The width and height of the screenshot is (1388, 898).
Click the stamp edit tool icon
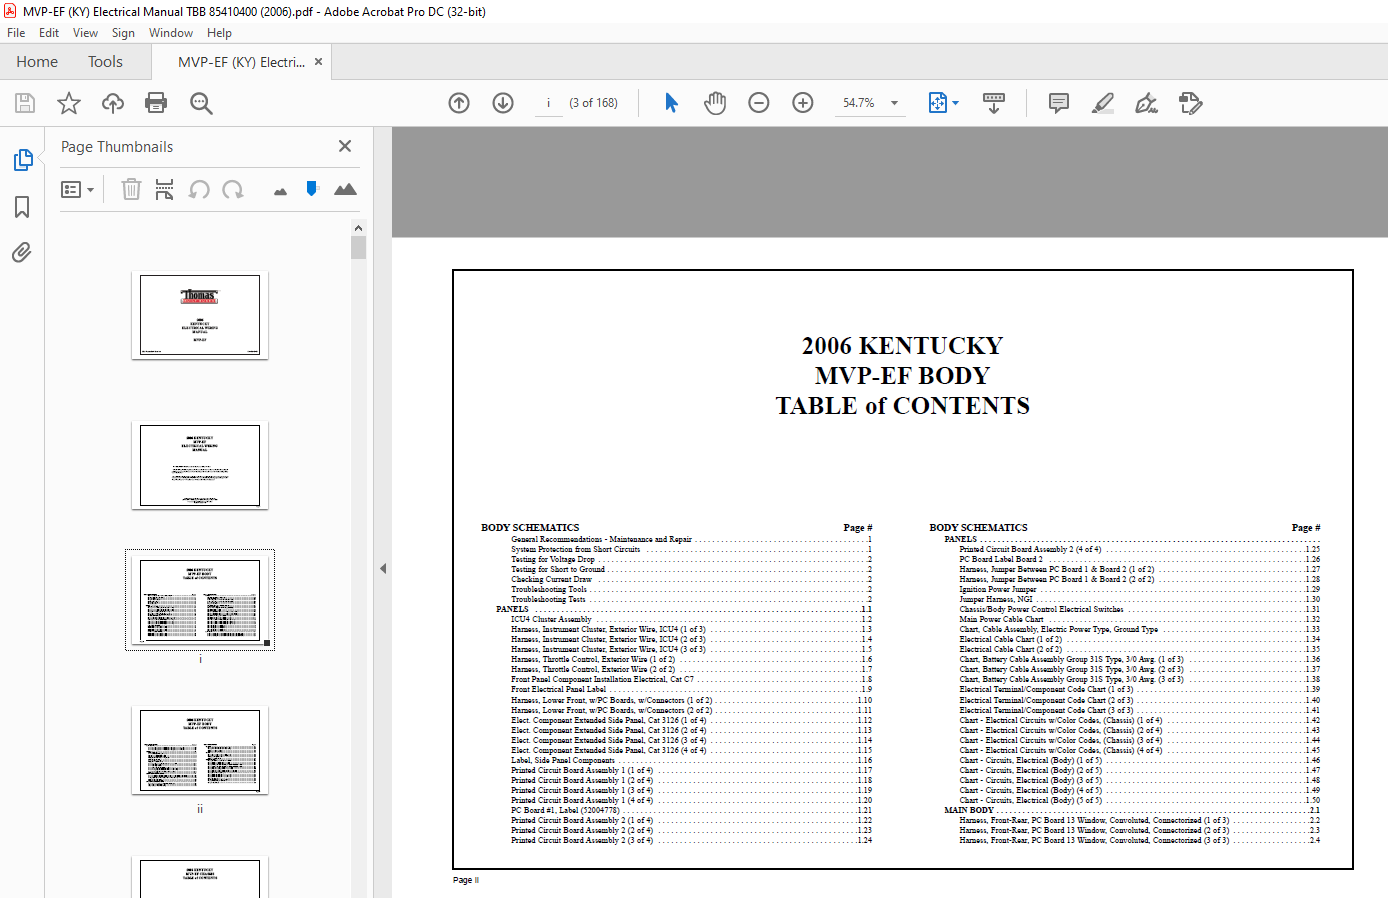(x=1190, y=103)
